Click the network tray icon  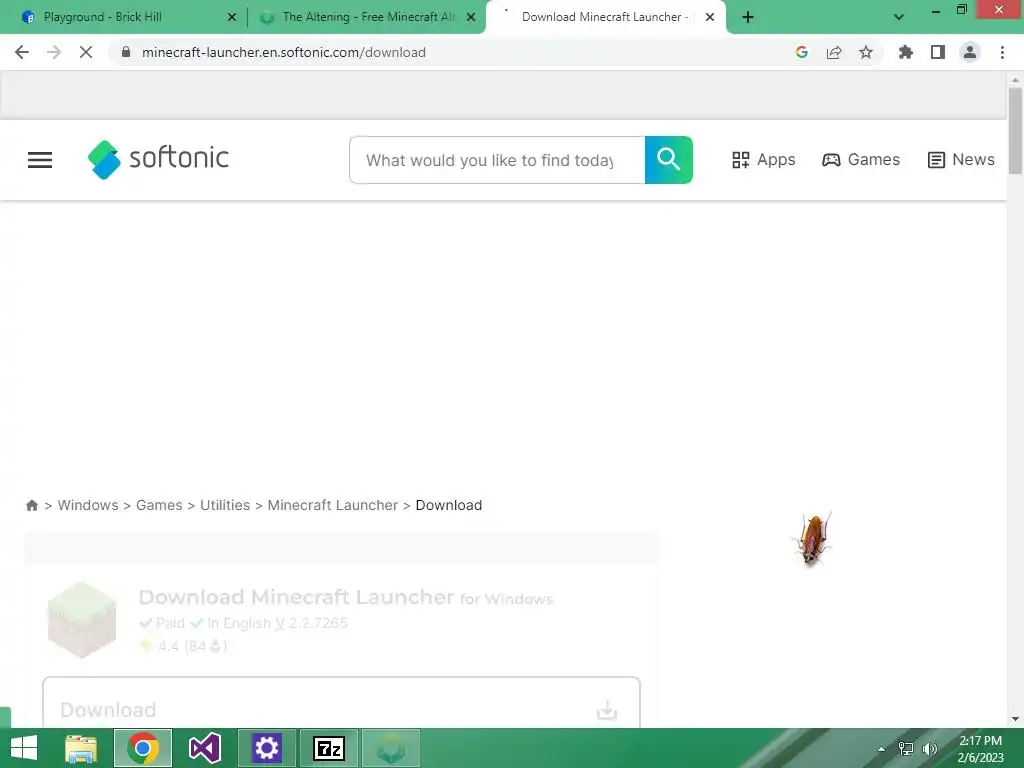906,749
